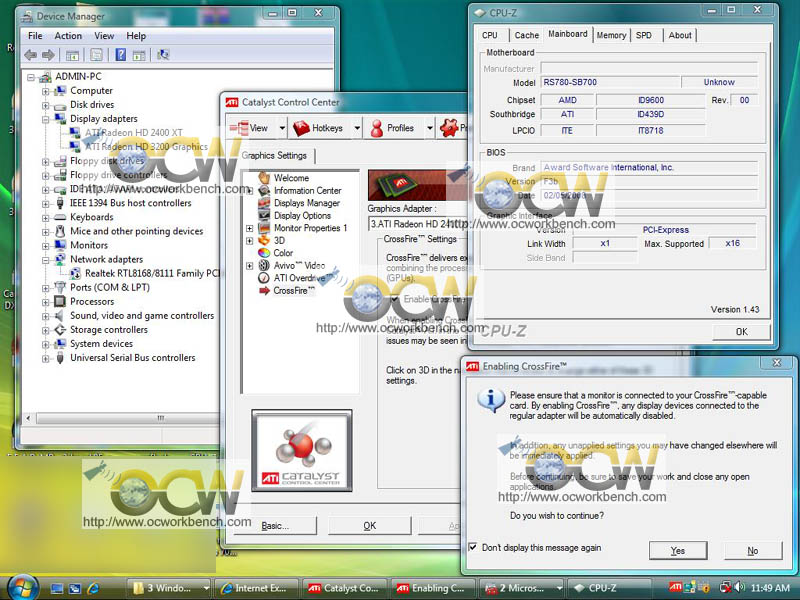Open the Graphics Adapter combo box
800x600 pixels.
click(418, 223)
